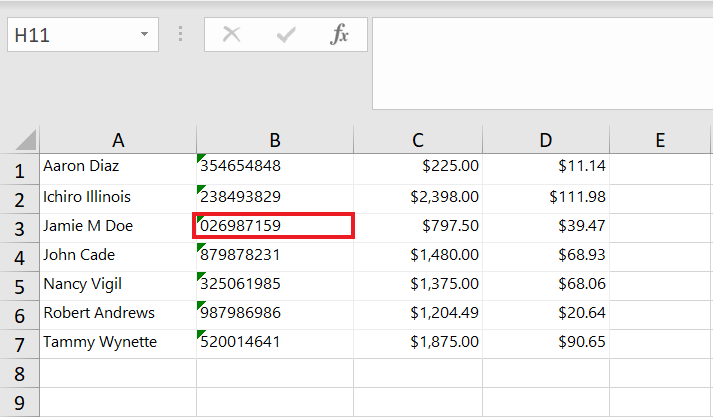The image size is (713, 417).
Task: Click the formula bar three-dot resize handle
Action: (x=181, y=35)
